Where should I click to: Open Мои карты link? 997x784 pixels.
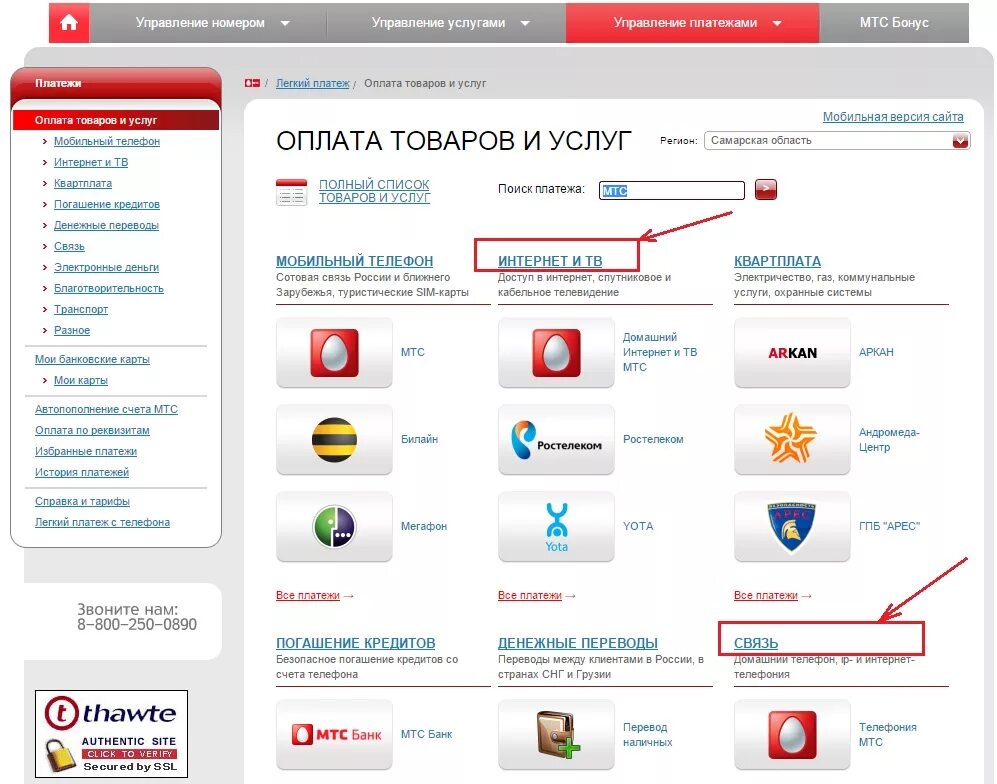(x=81, y=380)
